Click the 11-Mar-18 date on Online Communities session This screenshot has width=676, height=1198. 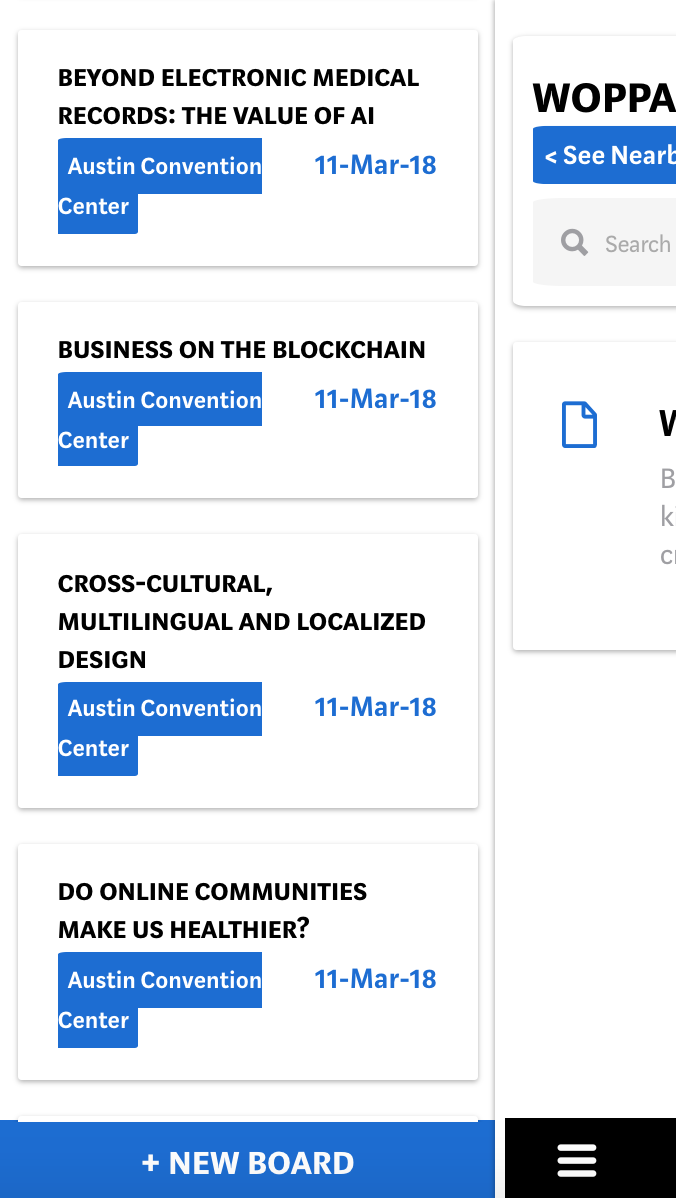coord(375,979)
